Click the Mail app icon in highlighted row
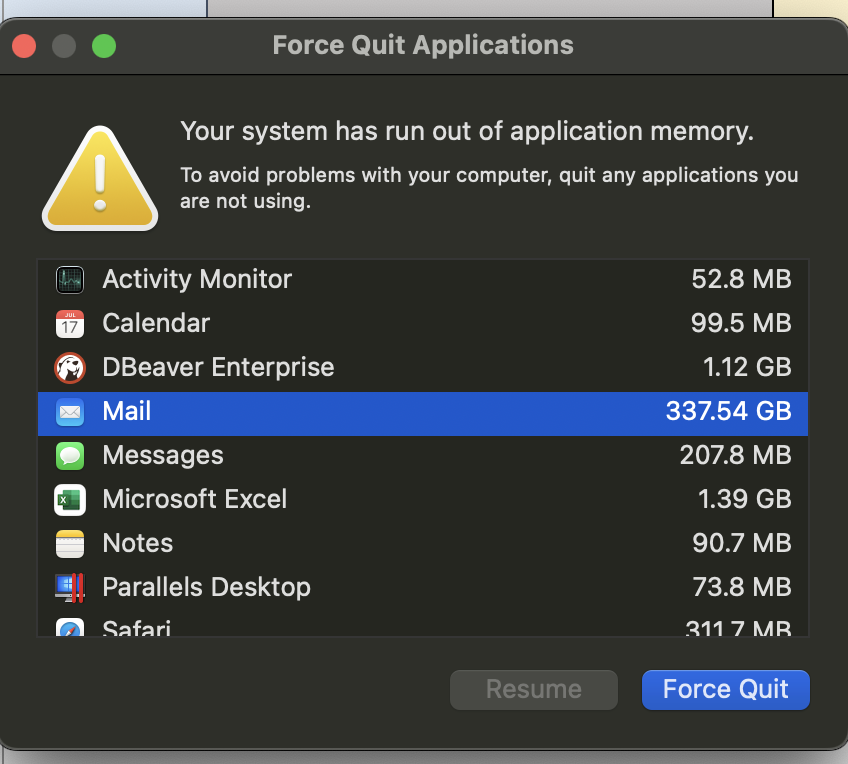The height and width of the screenshot is (764, 848). click(x=69, y=411)
